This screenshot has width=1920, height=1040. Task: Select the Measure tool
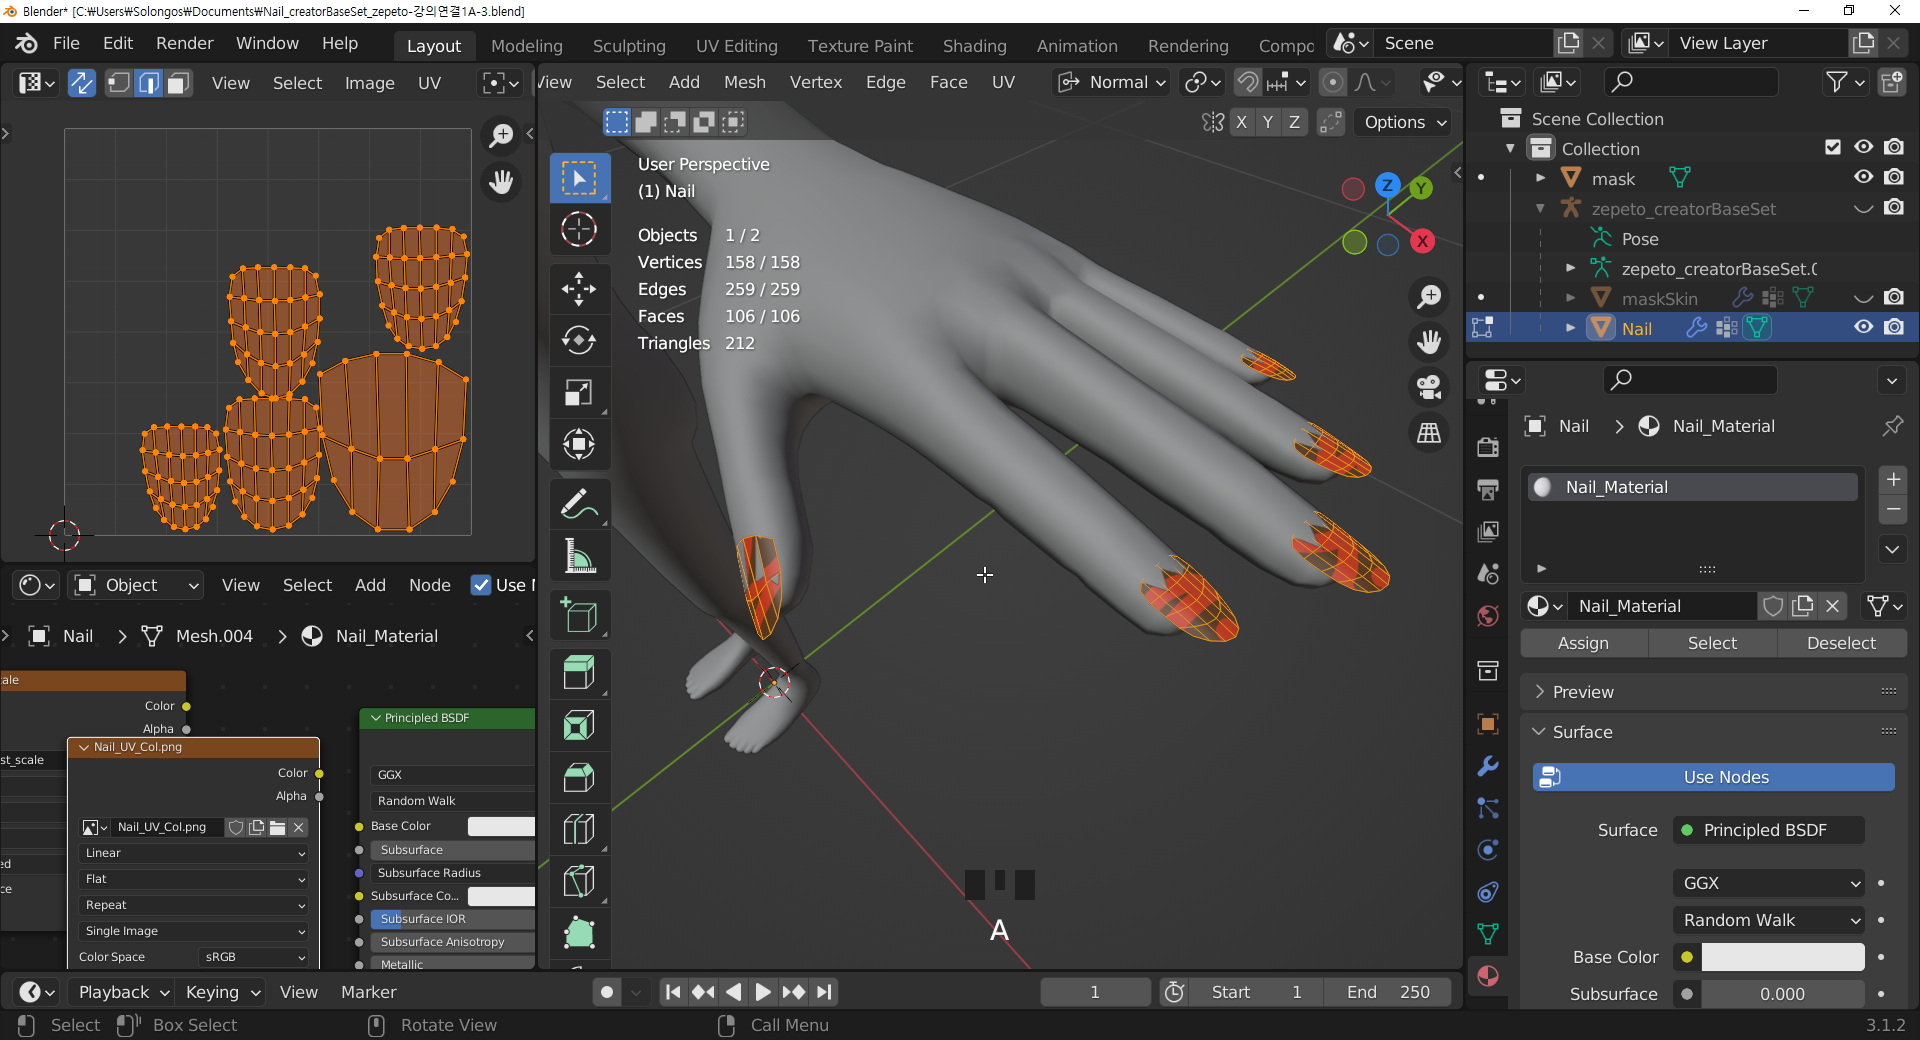click(579, 556)
